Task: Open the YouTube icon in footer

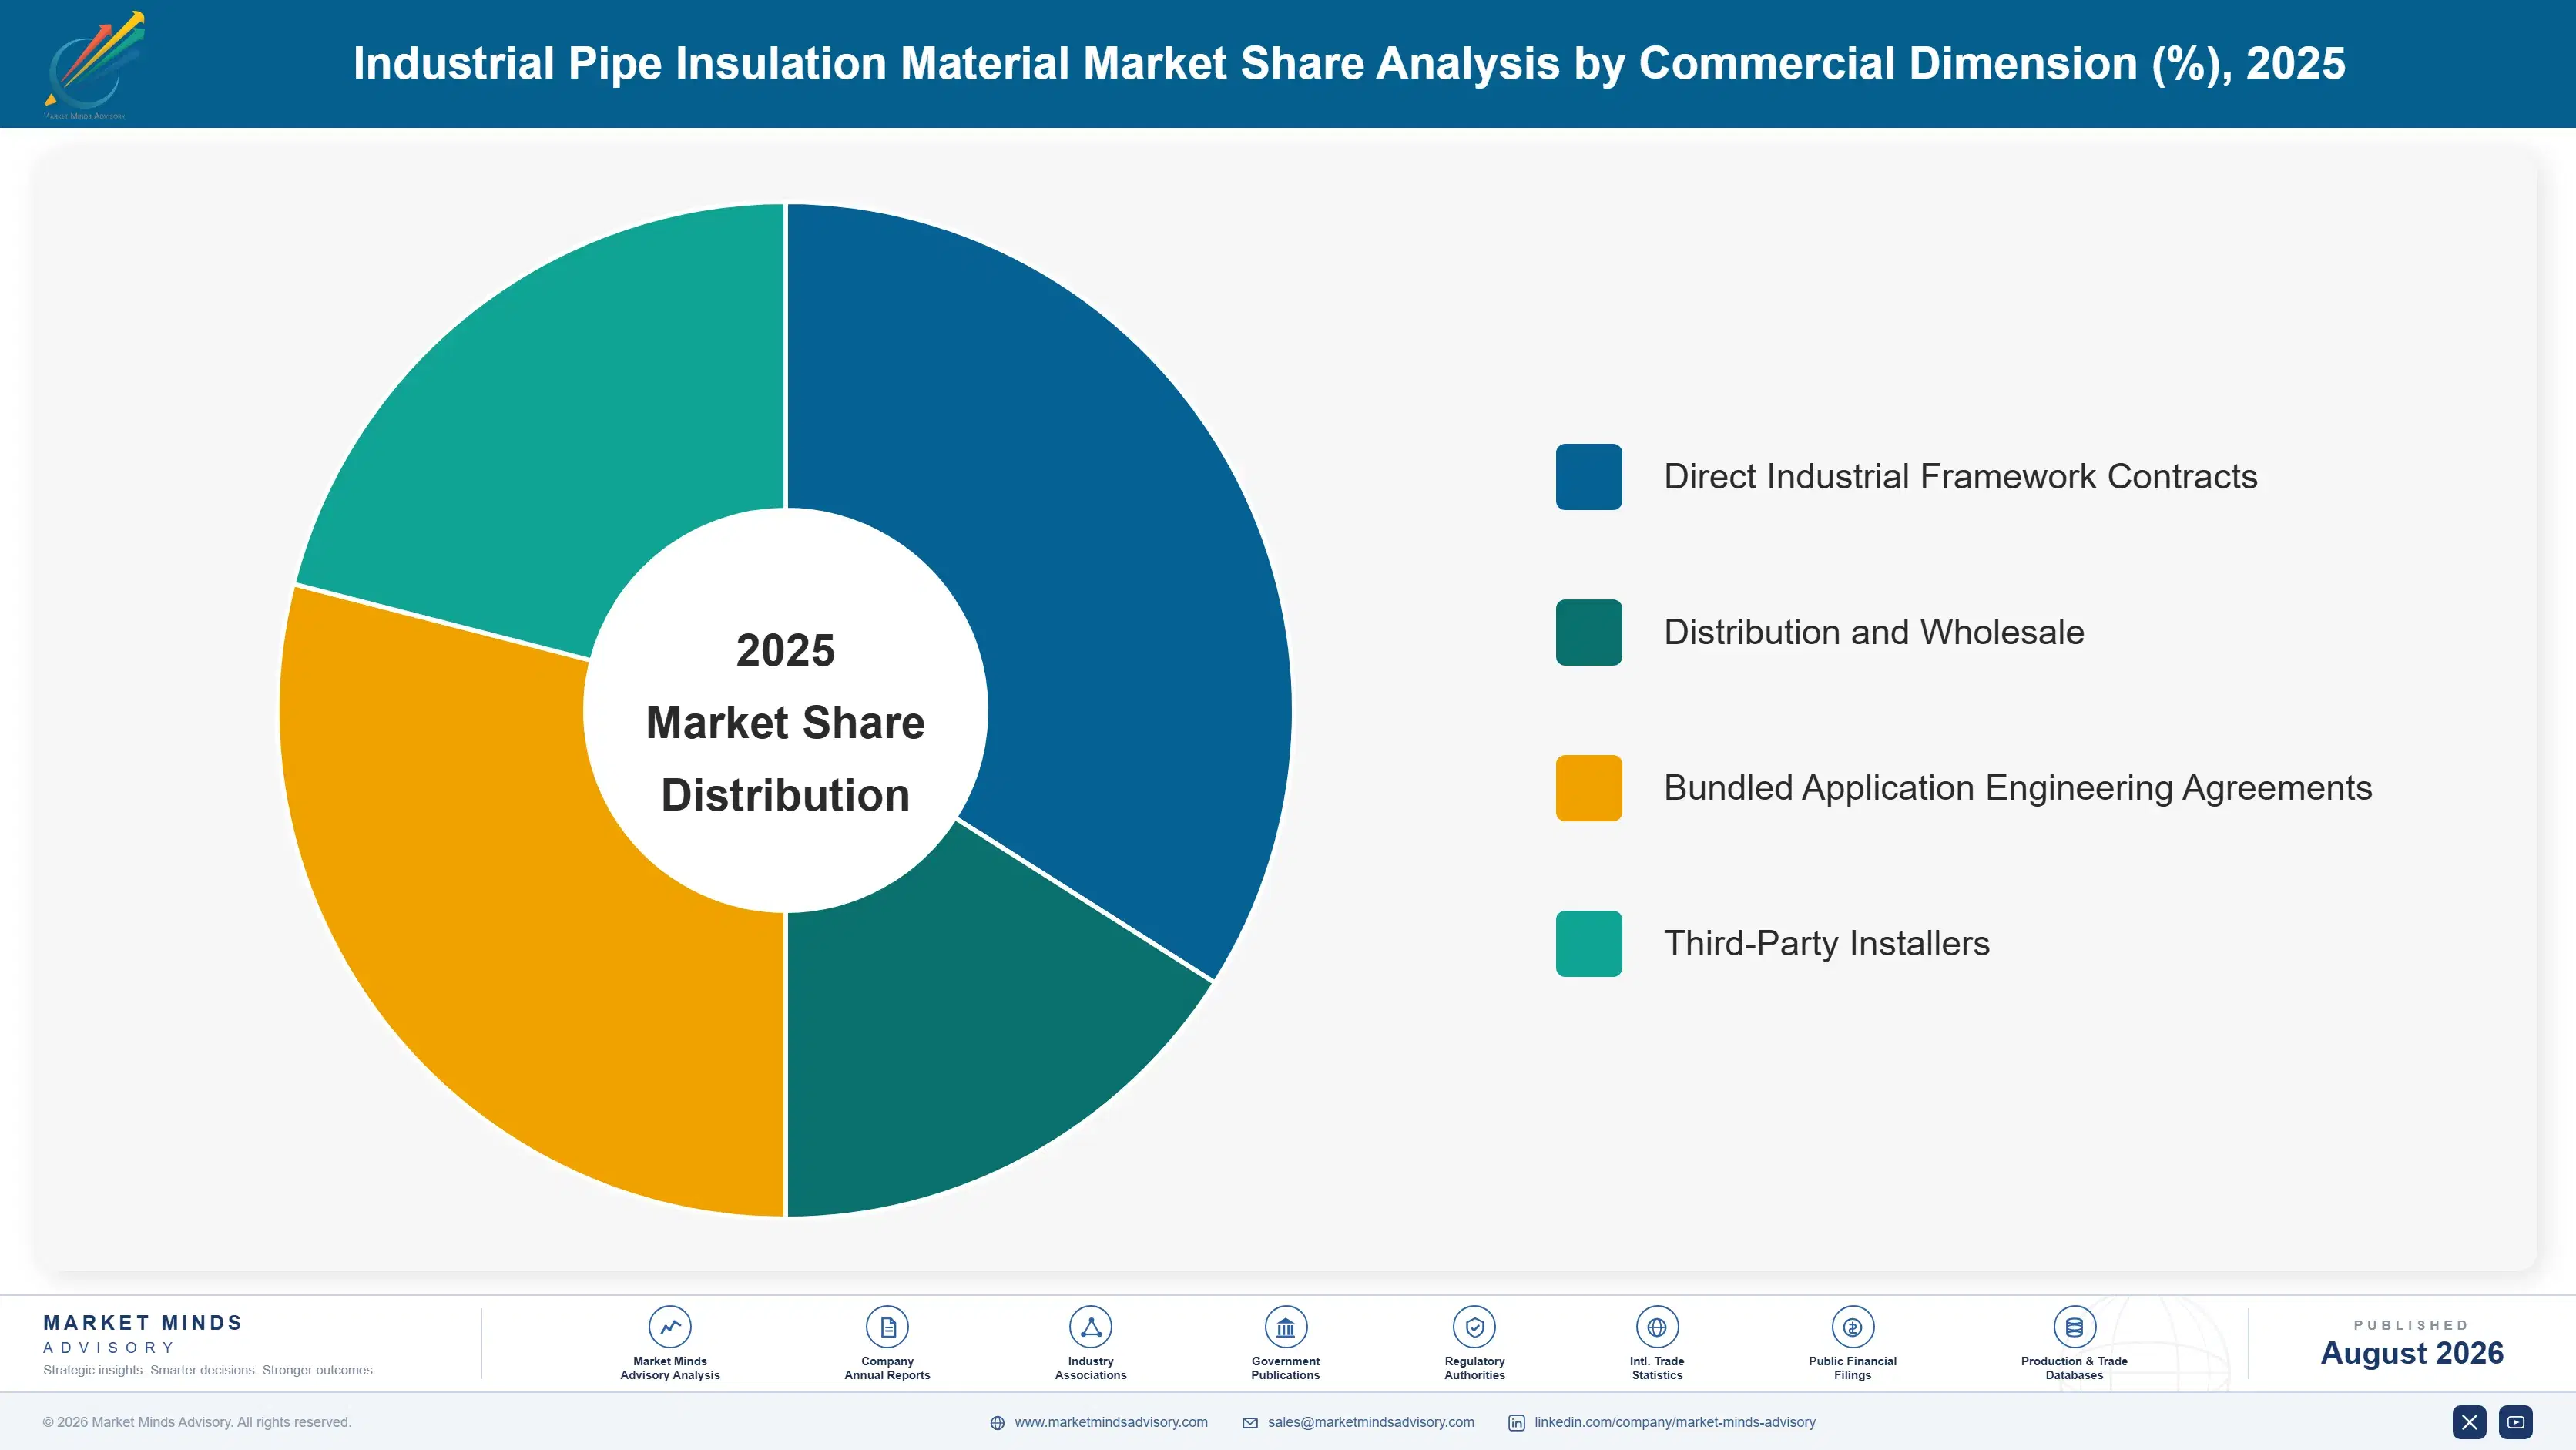Action: point(2516,1422)
